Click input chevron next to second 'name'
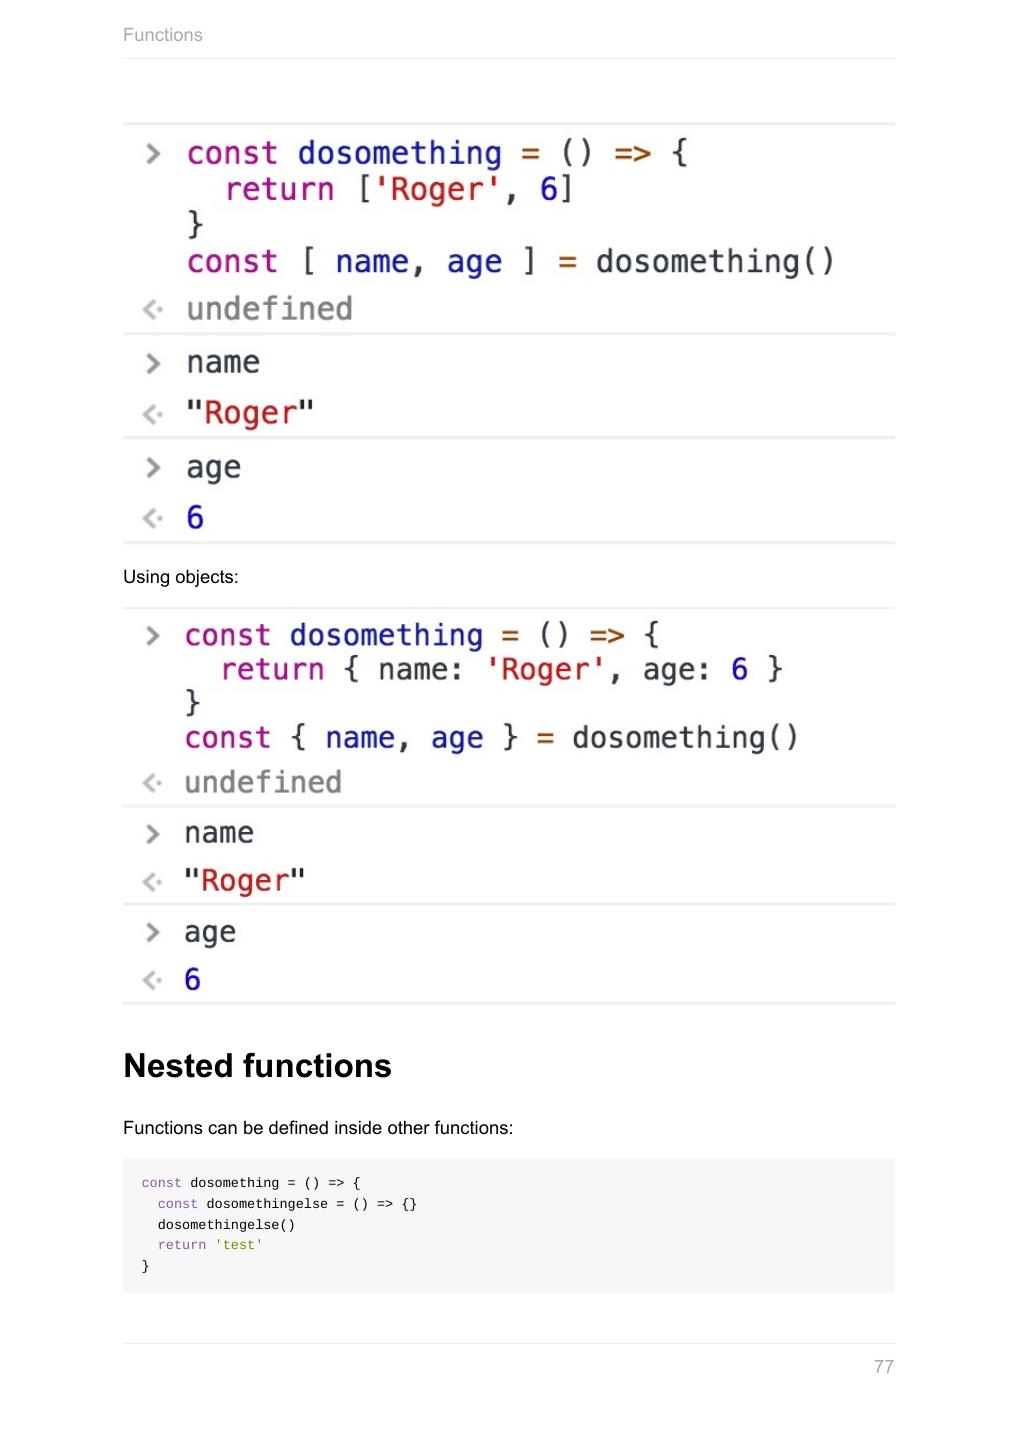This screenshot has height=1440, width=1019. 153,834
